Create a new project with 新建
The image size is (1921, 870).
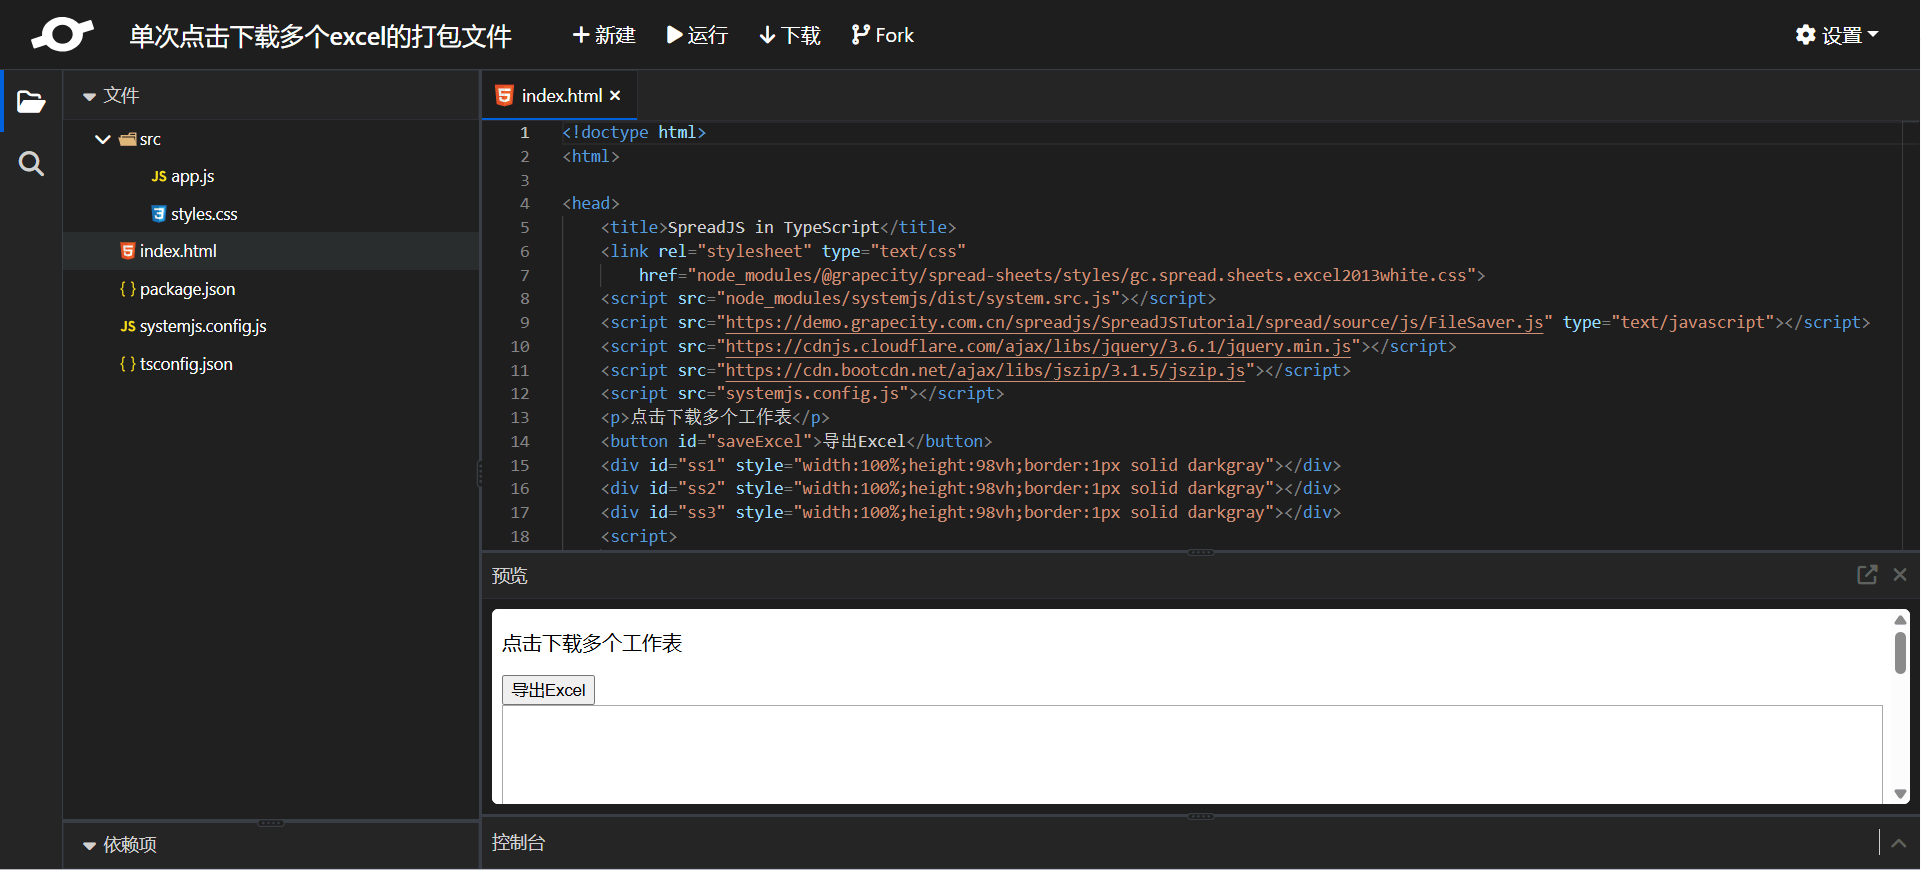[x=603, y=35]
